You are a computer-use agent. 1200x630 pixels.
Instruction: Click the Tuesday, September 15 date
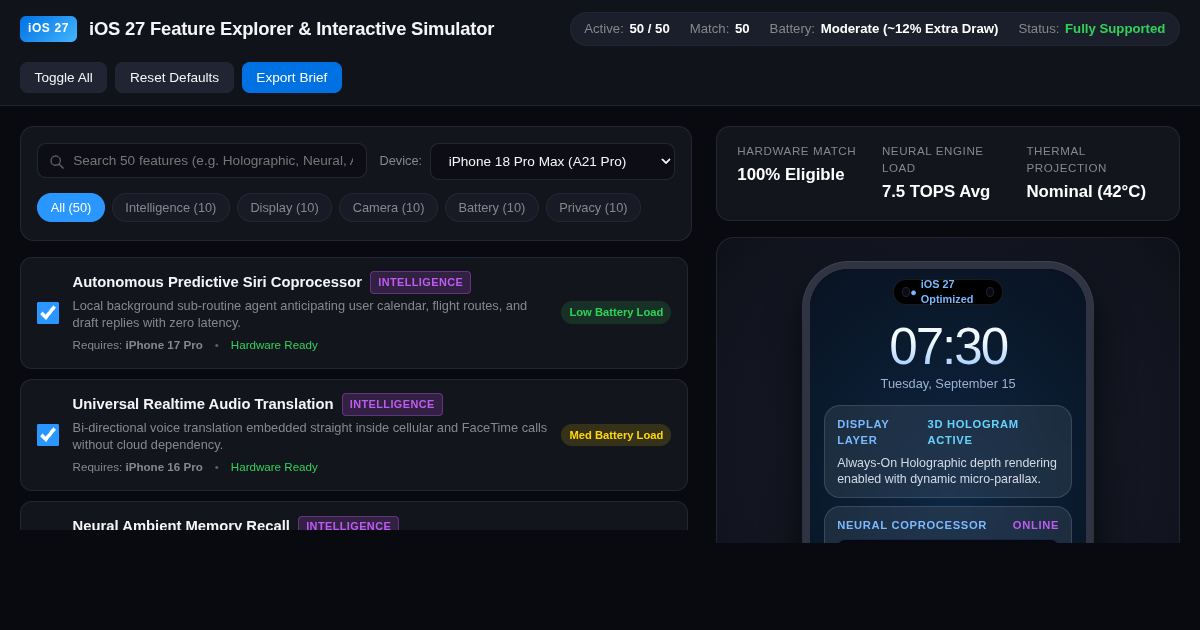948,384
